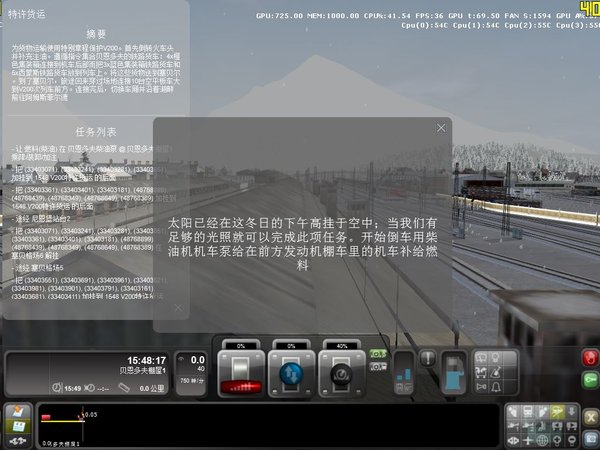Viewport: 600px width, 450px height.
Task: Click the 摘要 heading
Action: tap(96, 34)
